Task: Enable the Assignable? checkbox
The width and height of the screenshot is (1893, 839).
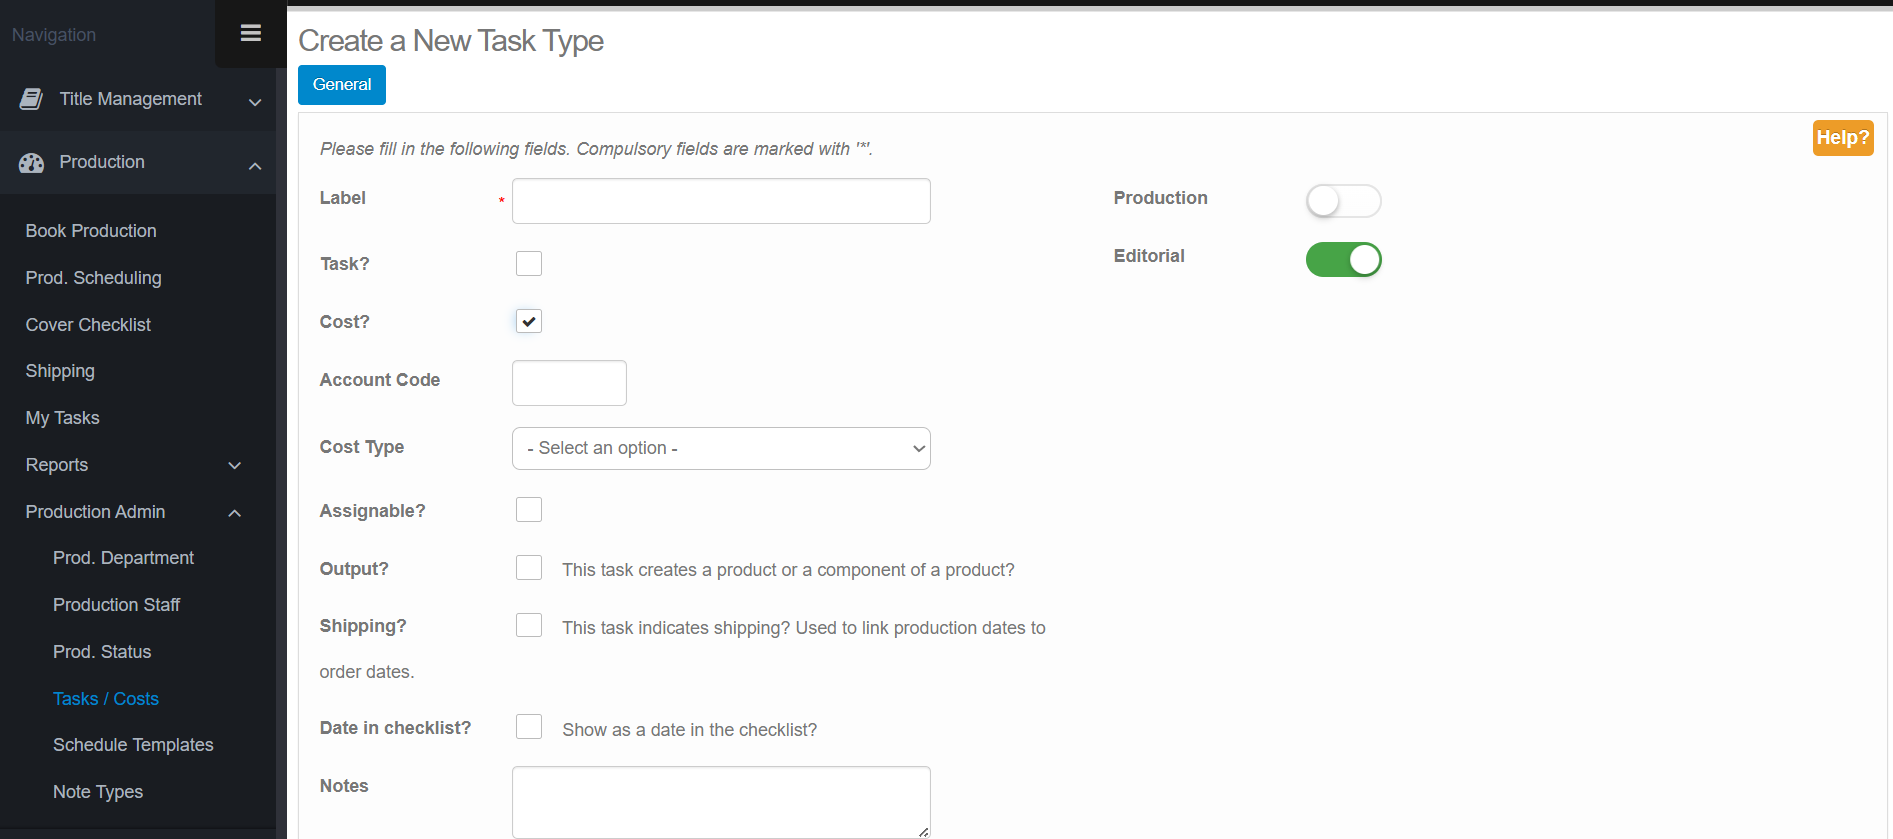Action: [529, 510]
